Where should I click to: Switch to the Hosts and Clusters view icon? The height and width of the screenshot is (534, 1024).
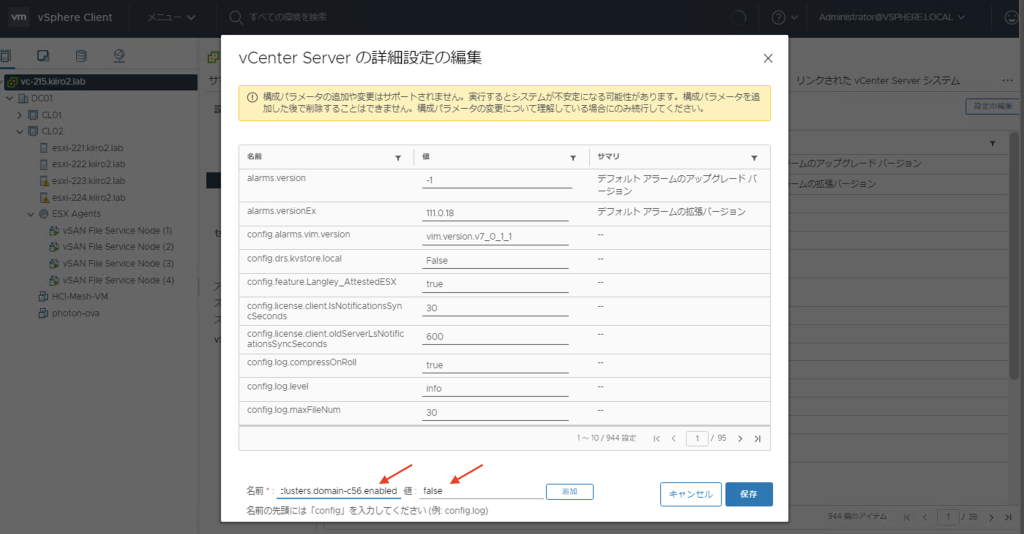(x=6, y=56)
